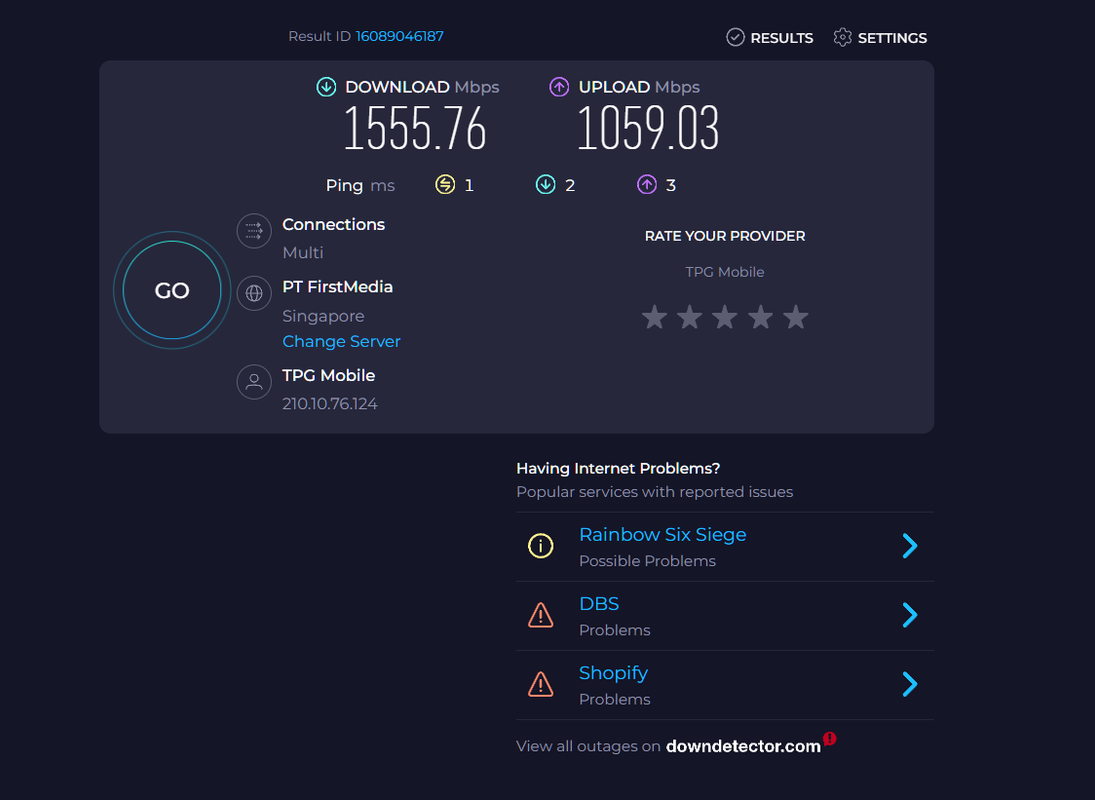The image size is (1095, 800).
Task: Rate provider five stars
Action: (x=795, y=317)
